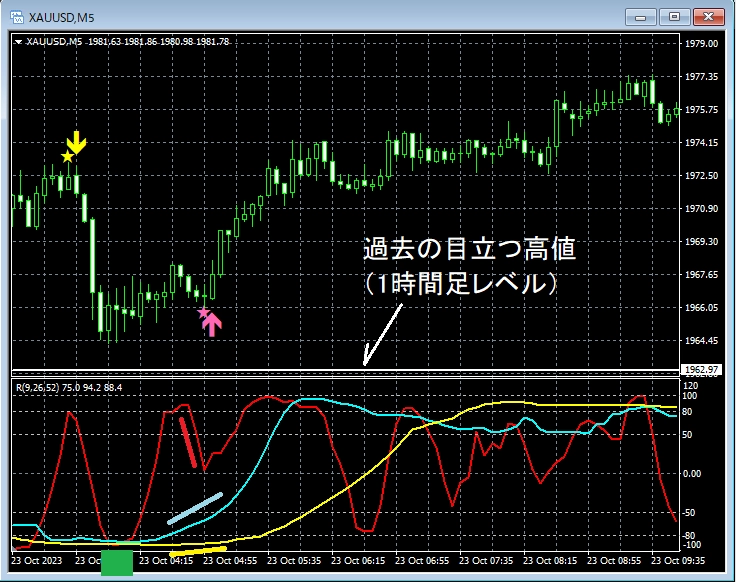Click the indicator label R(9,26,52) 75.0 94.2 88.4
The height and width of the screenshot is (582, 737).
point(69,387)
